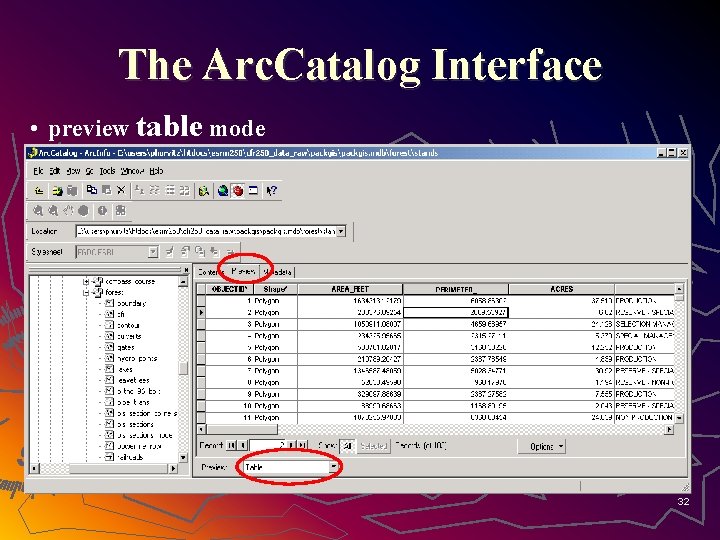Viewport: 720px width, 540px height.
Task: Click the Connect To Folder toolbar icon
Action: [57, 191]
